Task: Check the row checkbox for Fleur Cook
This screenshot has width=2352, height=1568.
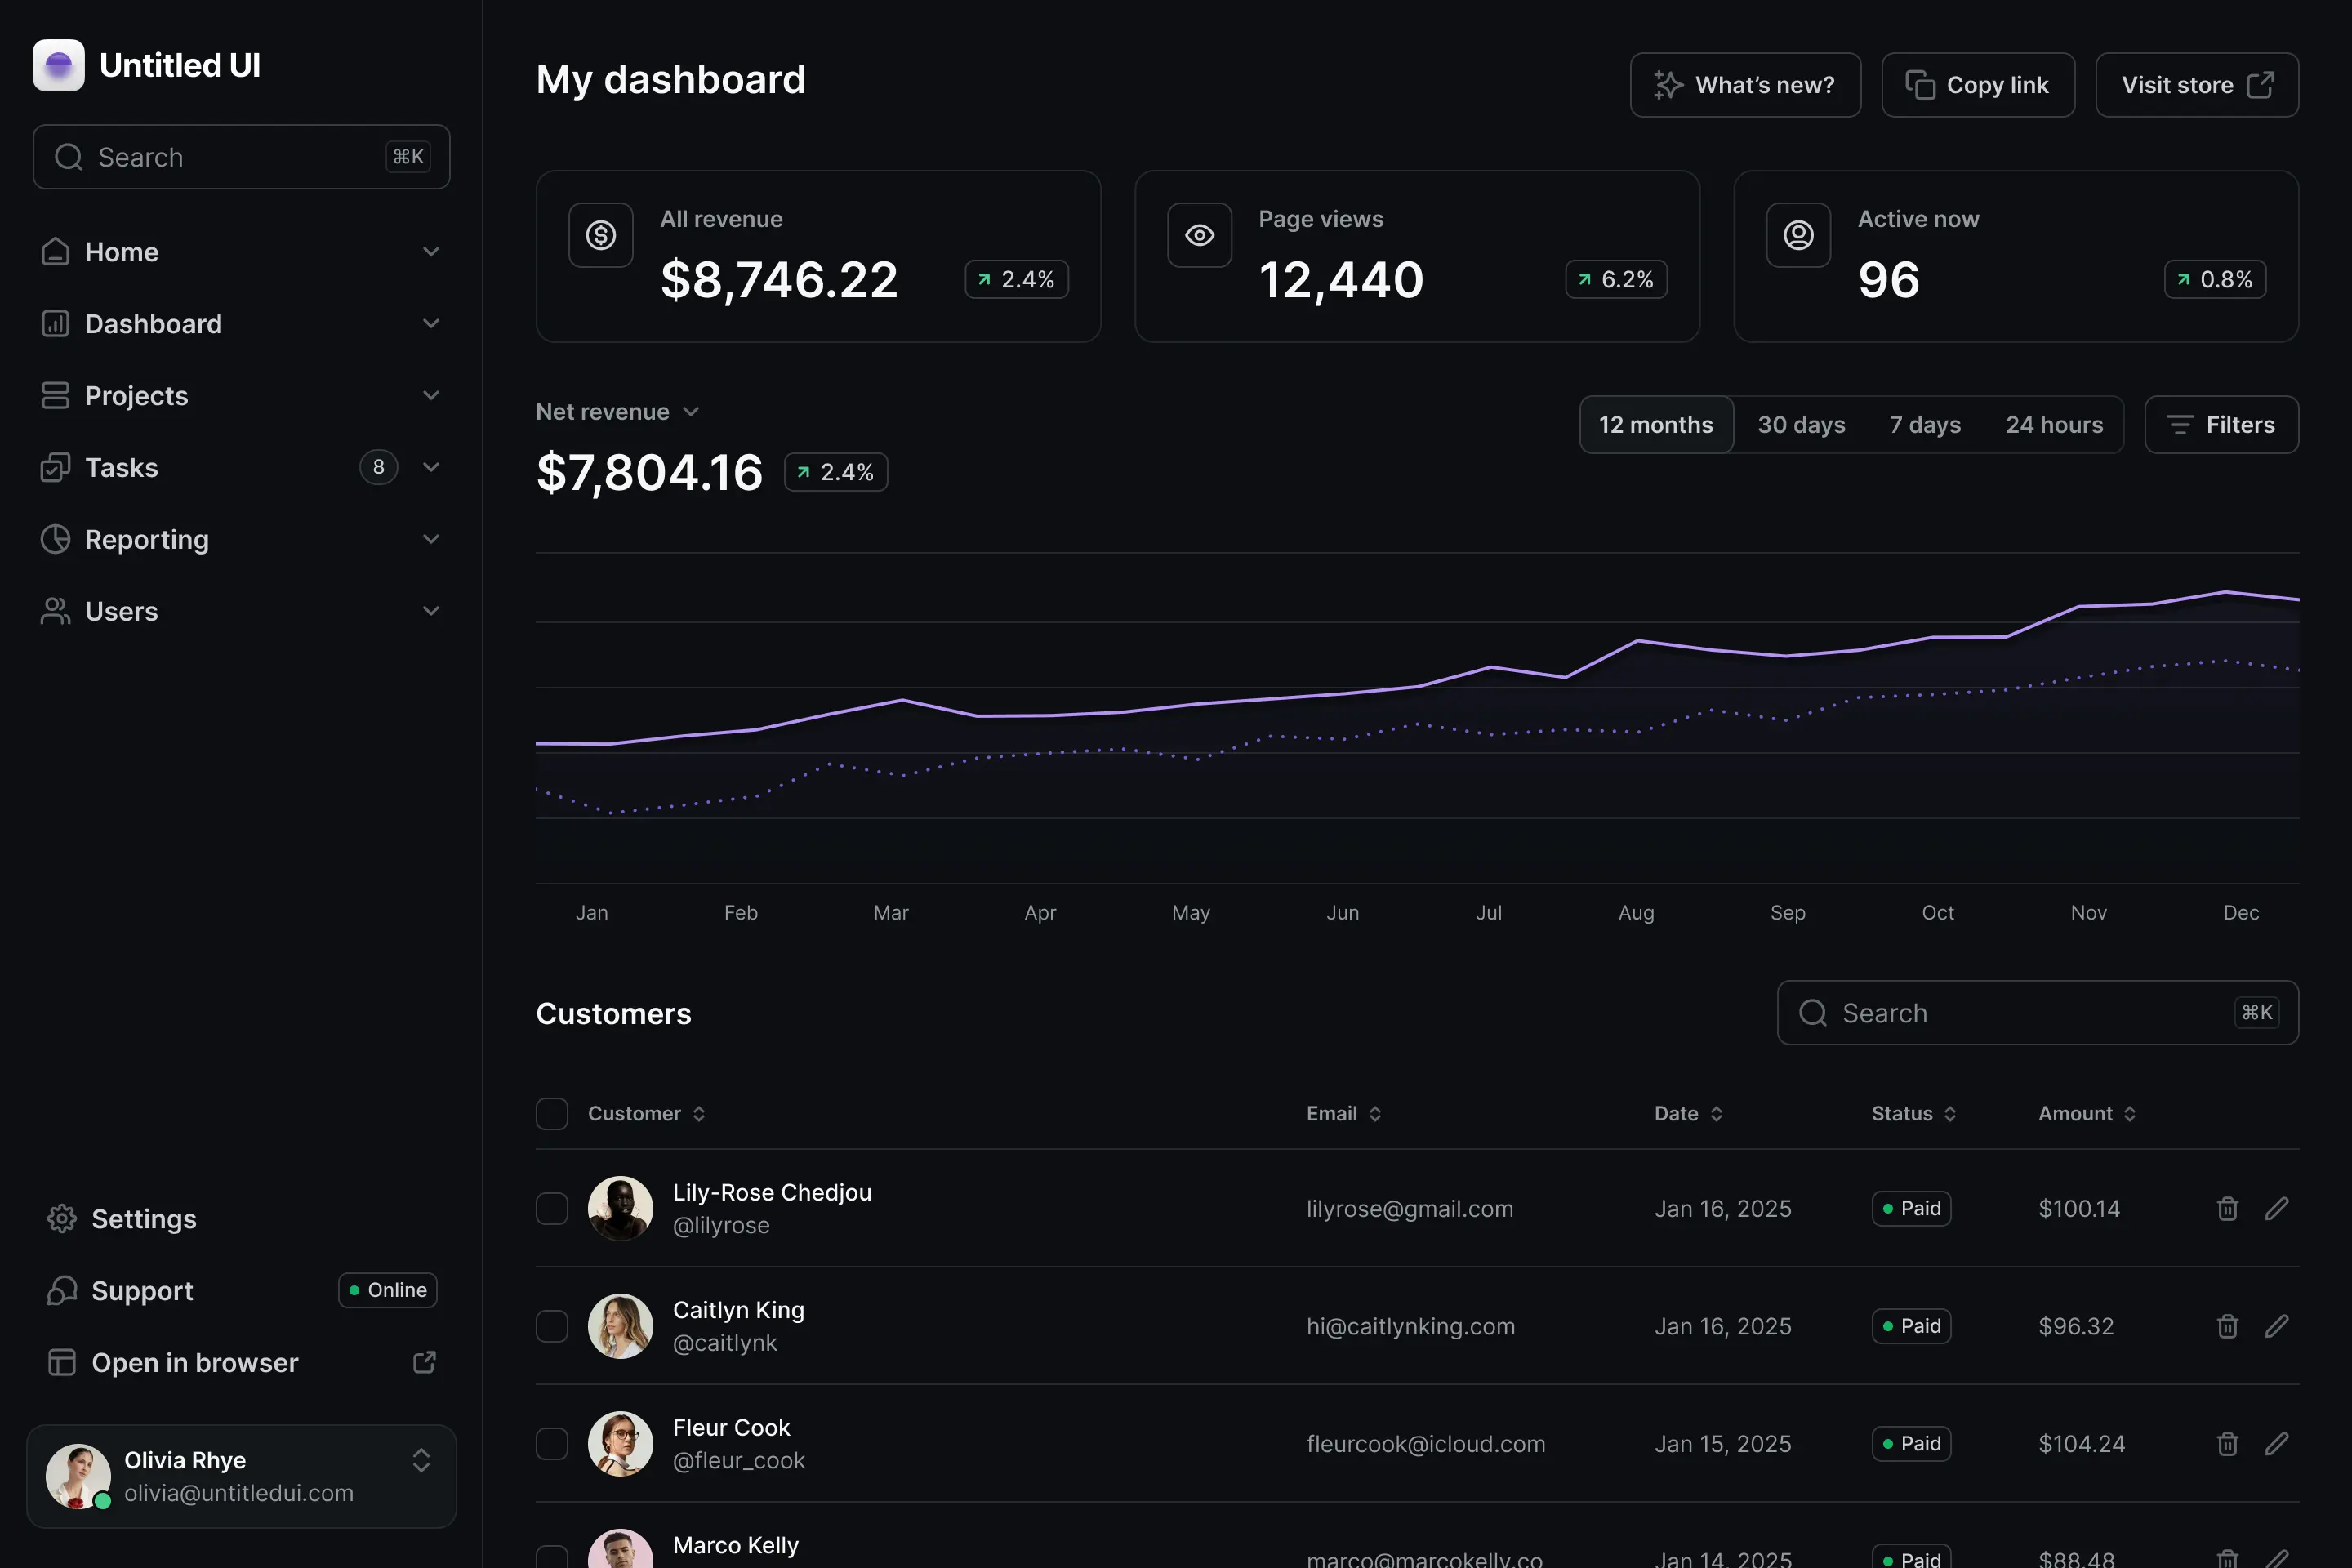Action: coord(551,1443)
